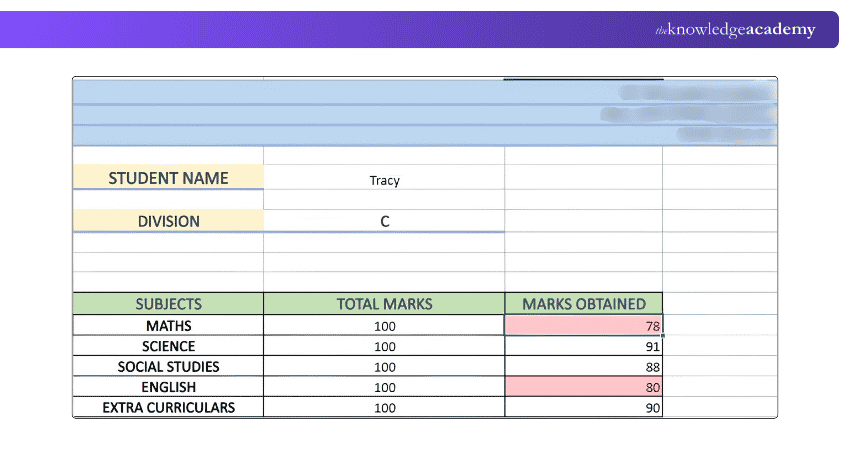The width and height of the screenshot is (850, 450).
Task: Select total marks 100 in MATHS row
Action: [384, 326]
